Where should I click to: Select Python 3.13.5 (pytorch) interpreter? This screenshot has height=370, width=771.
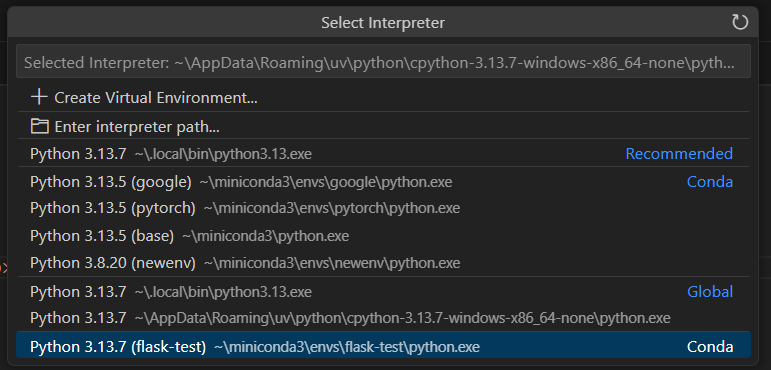click(x=383, y=208)
